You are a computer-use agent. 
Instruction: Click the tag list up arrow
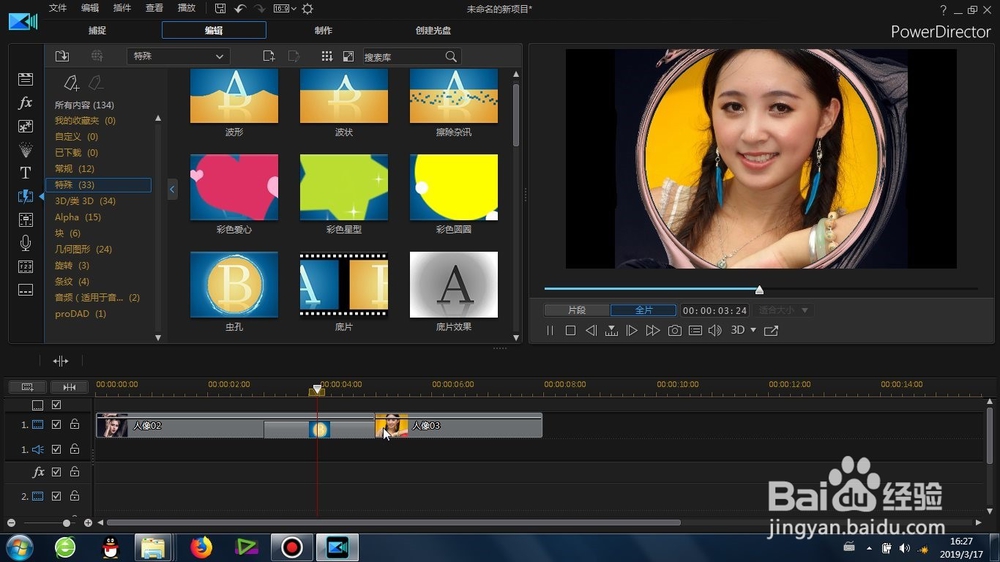(x=158, y=119)
